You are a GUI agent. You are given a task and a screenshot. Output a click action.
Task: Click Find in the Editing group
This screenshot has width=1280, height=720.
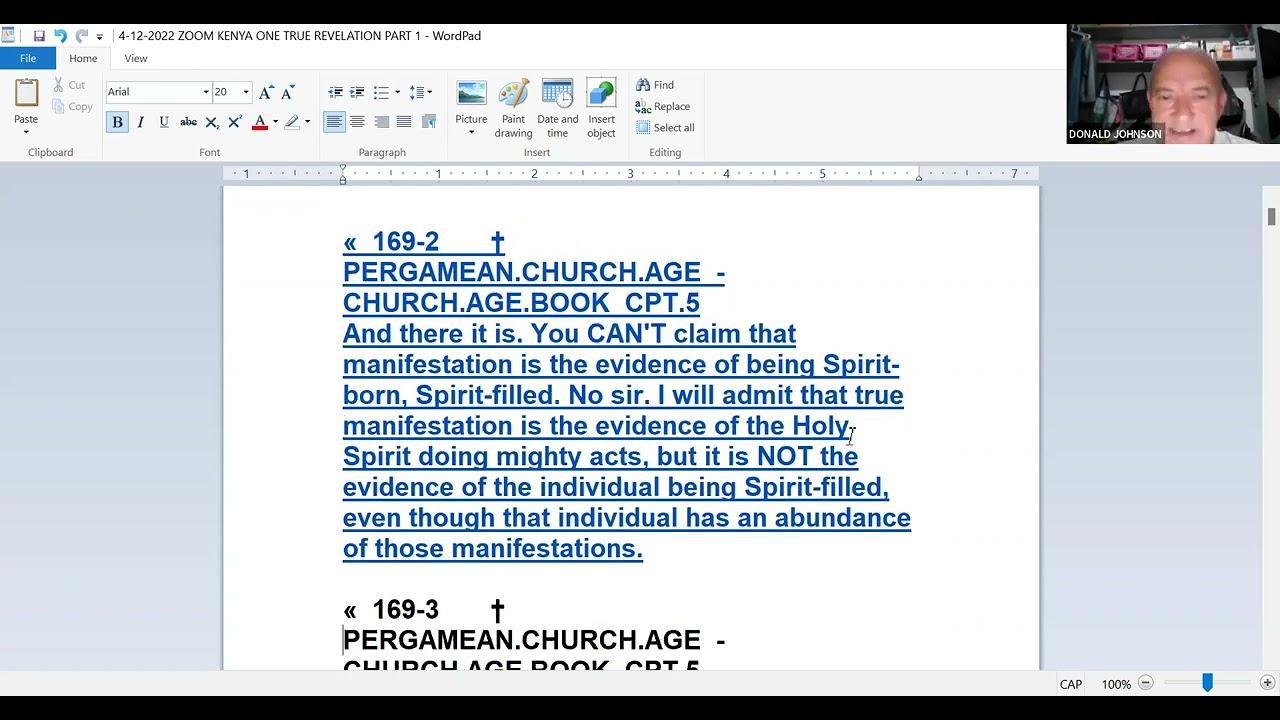pos(655,85)
